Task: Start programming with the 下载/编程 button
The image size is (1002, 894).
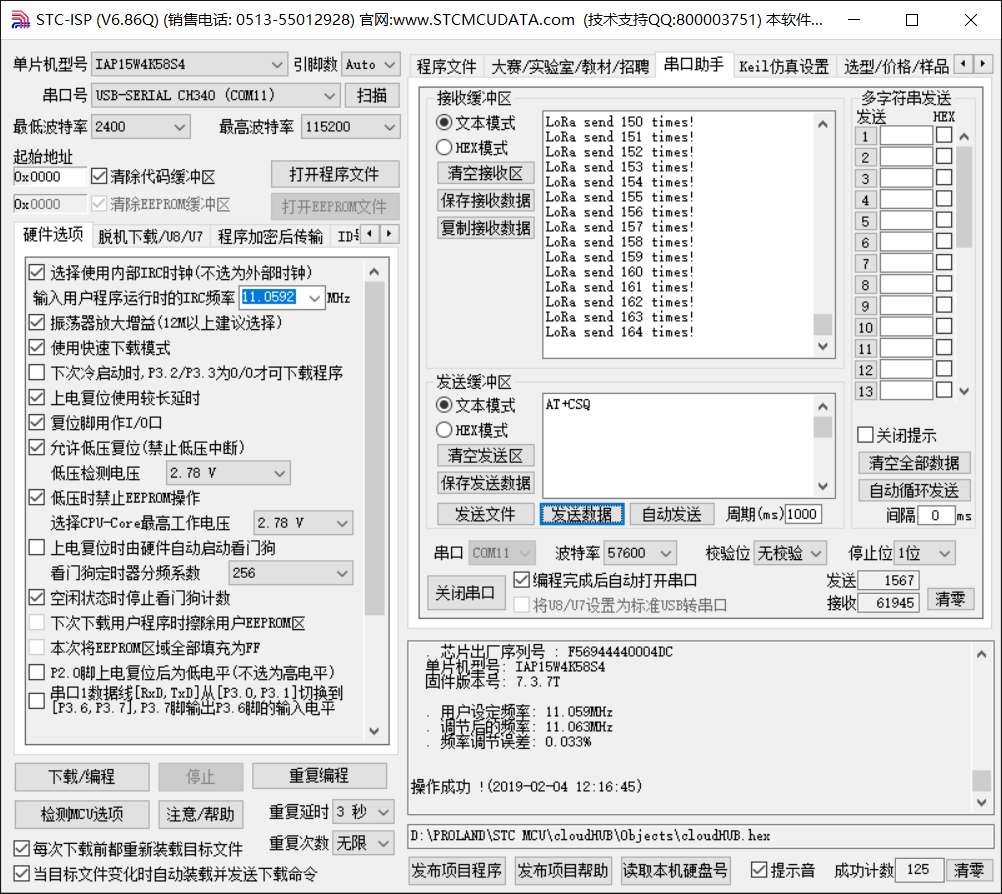Action: click(81, 776)
